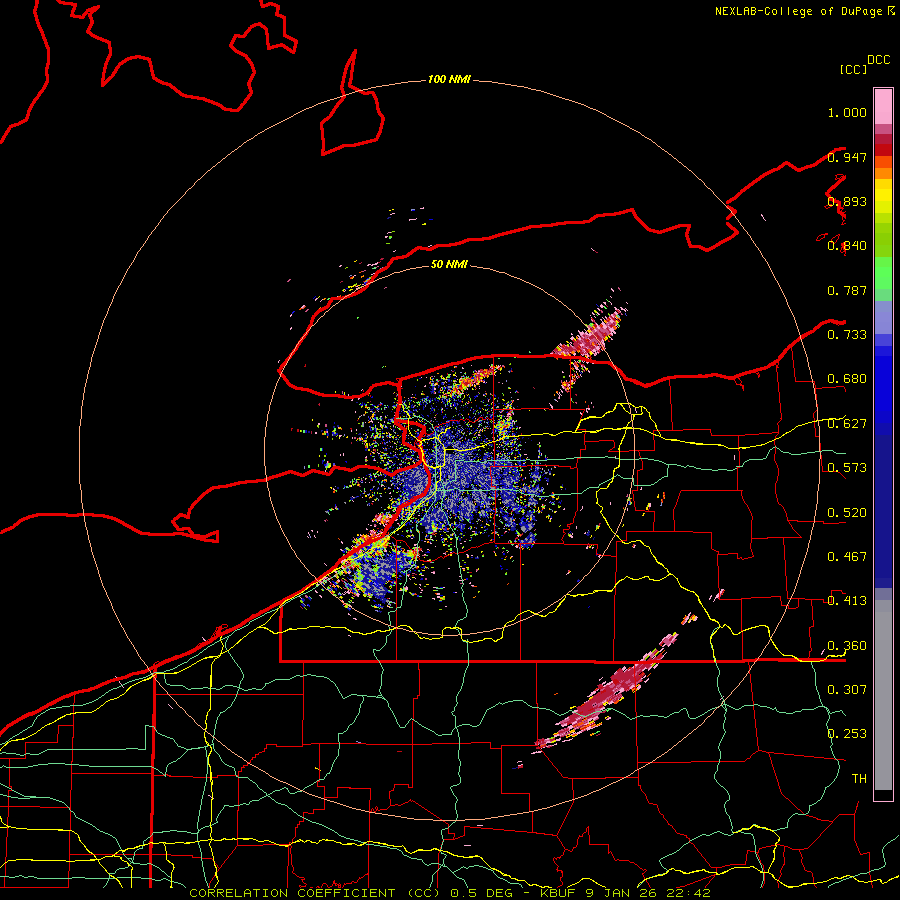Click the Correlation Coefficient caption at bottom

pyautogui.click(x=450, y=893)
